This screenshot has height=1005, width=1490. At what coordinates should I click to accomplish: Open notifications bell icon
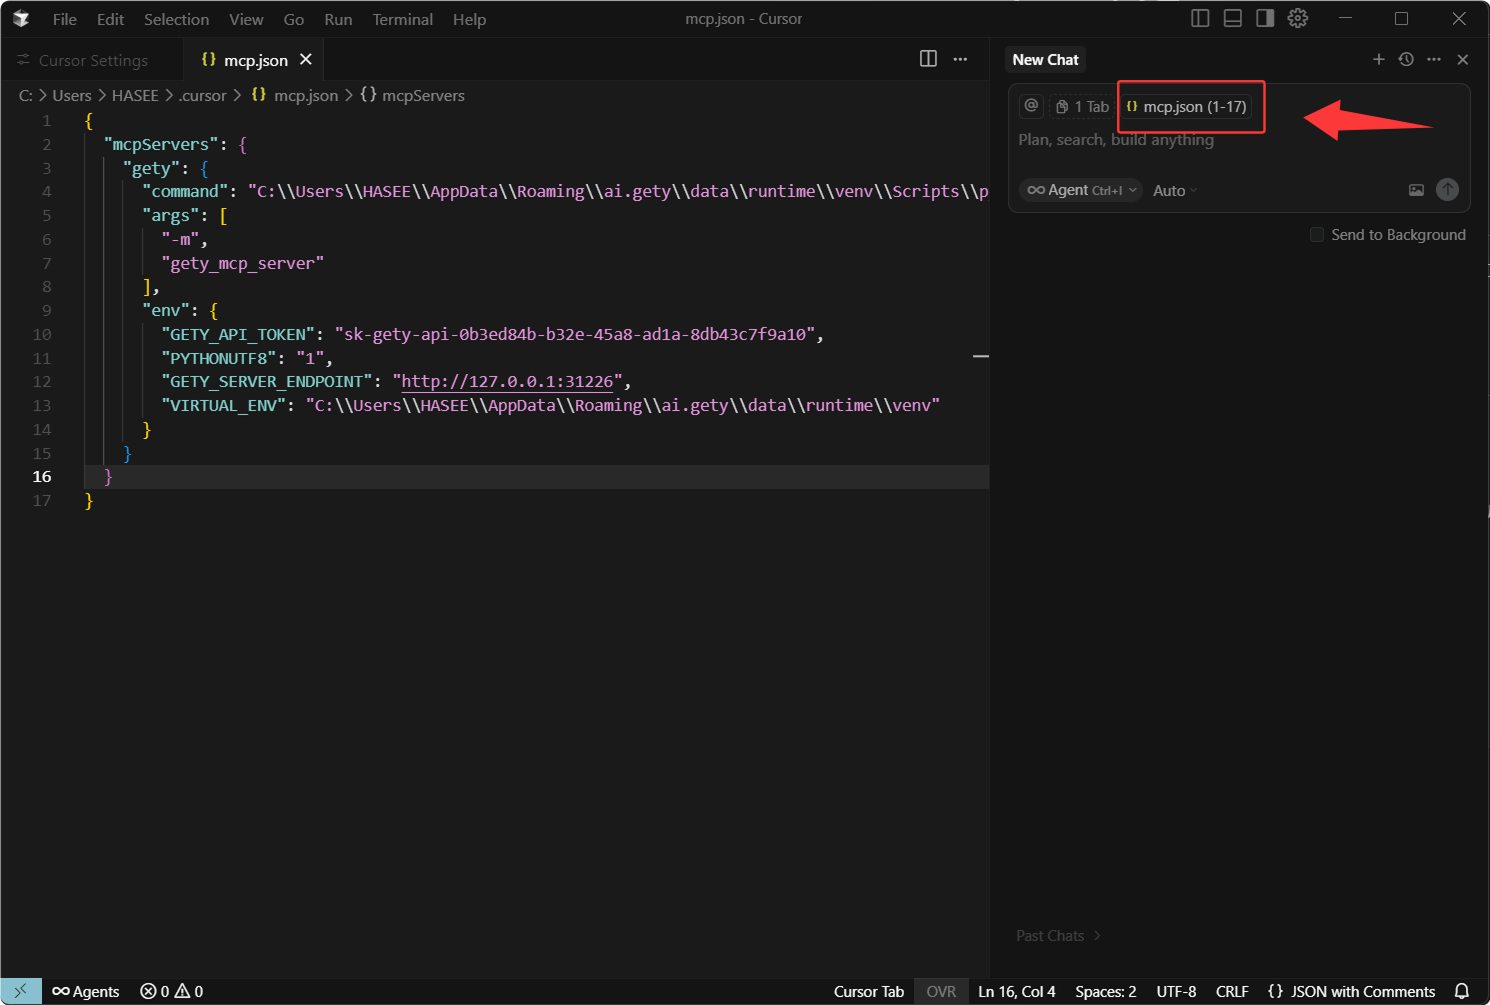[1462, 991]
